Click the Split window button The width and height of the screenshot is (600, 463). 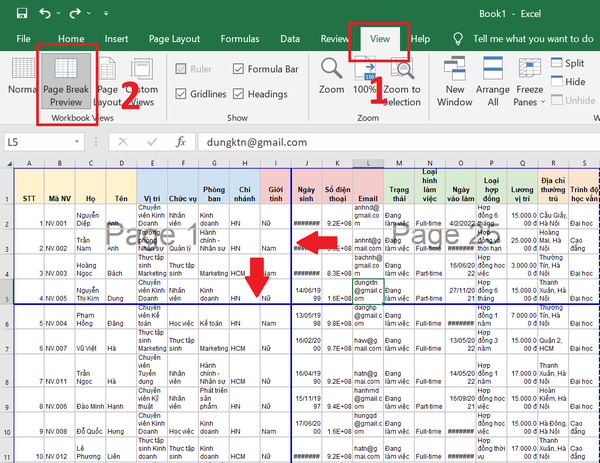tap(568, 63)
